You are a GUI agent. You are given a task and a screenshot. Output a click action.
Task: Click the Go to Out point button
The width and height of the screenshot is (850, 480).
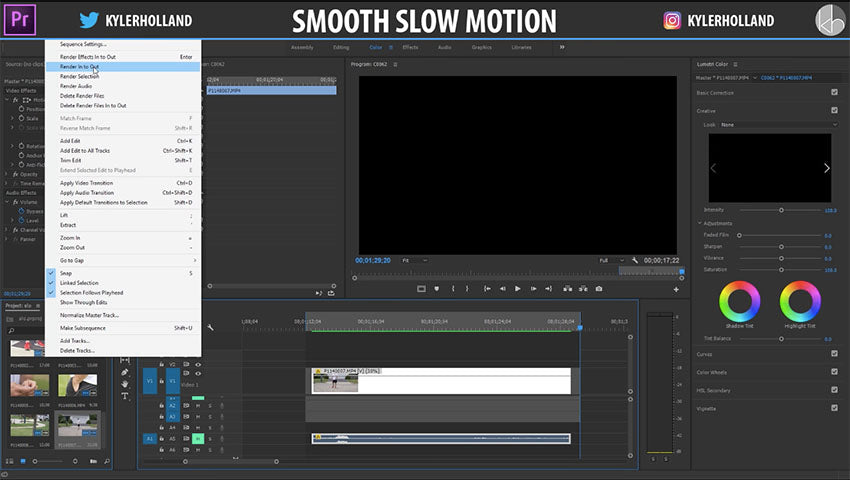pyautogui.click(x=549, y=289)
